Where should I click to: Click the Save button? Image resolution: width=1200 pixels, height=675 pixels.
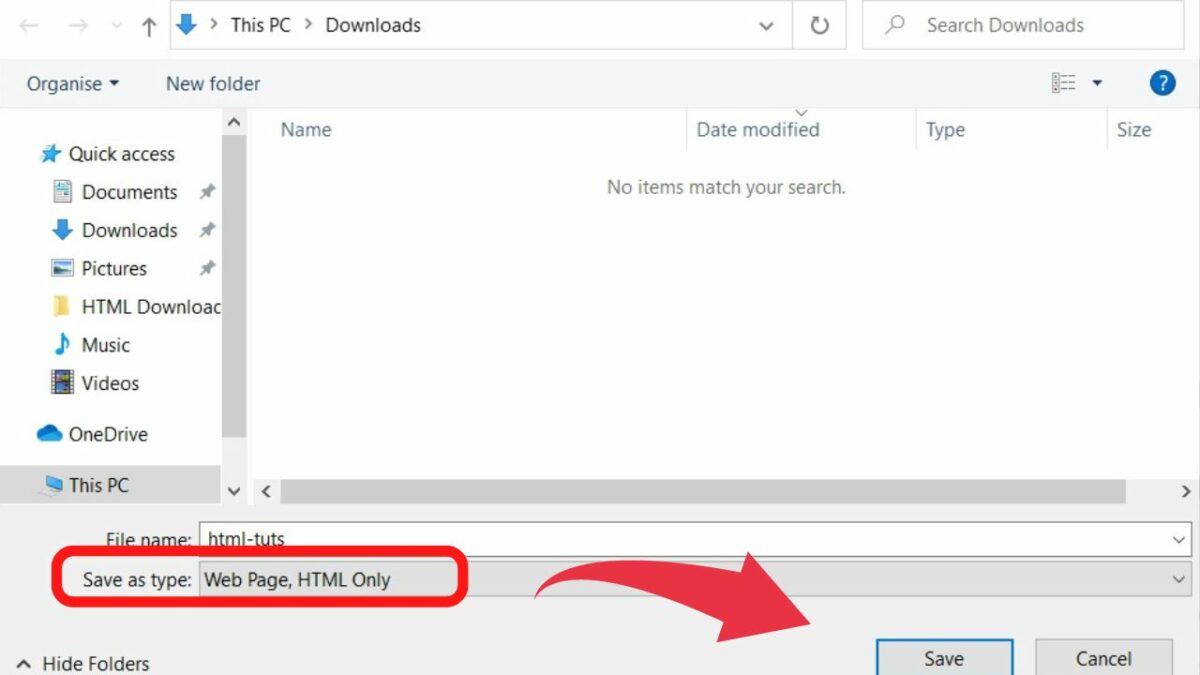(943, 658)
